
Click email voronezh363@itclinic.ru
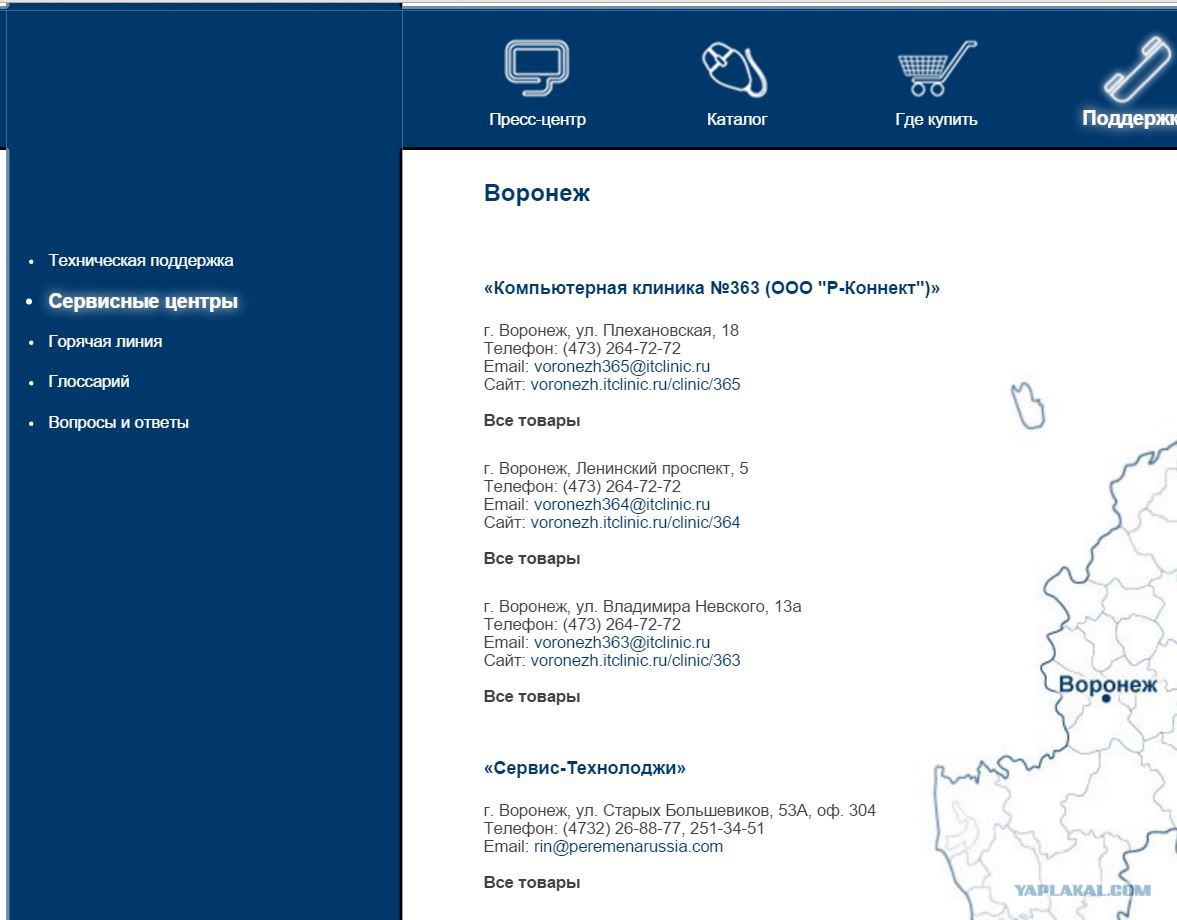(622, 642)
